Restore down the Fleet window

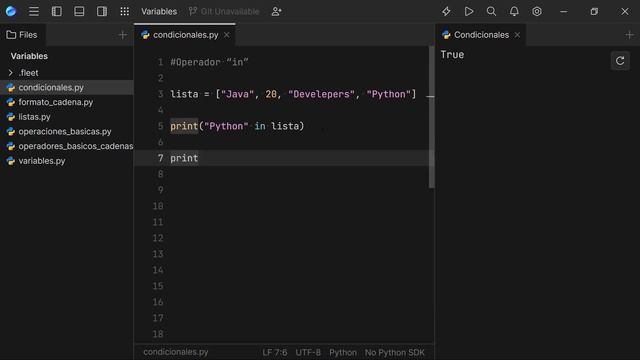594,11
